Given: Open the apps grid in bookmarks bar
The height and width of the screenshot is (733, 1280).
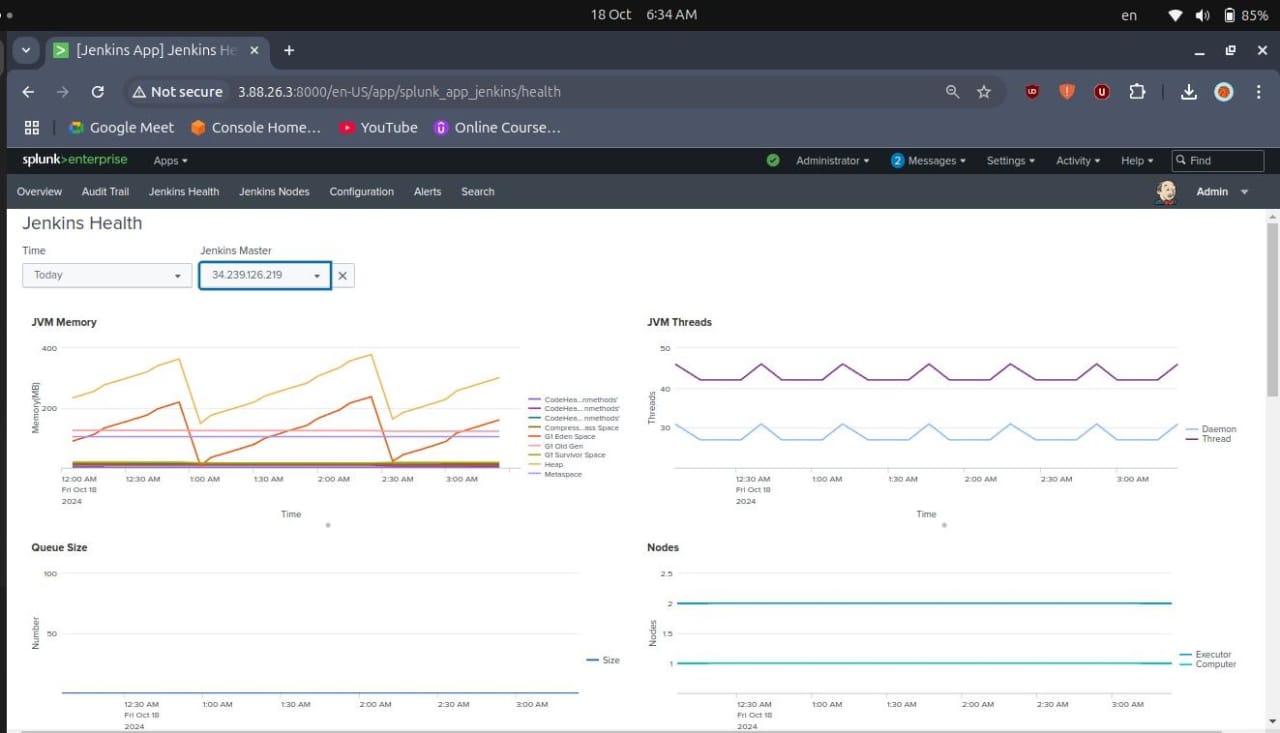Looking at the screenshot, I should (x=32, y=128).
